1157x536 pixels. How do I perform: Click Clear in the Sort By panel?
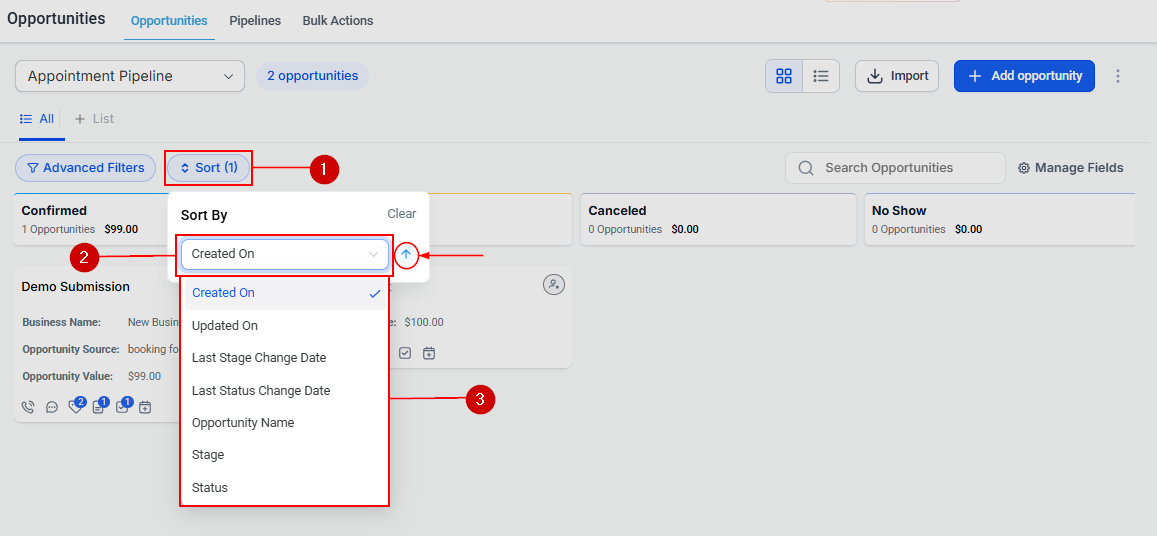(x=401, y=214)
